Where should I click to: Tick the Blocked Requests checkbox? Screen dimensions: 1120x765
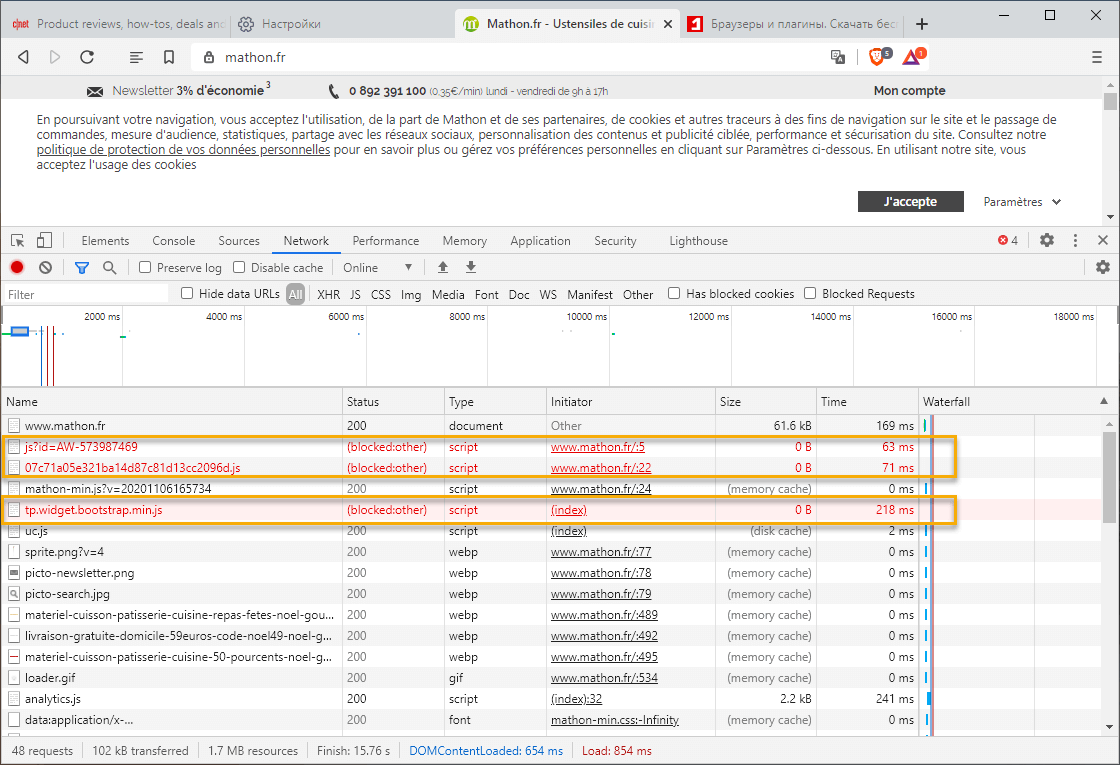tap(812, 294)
